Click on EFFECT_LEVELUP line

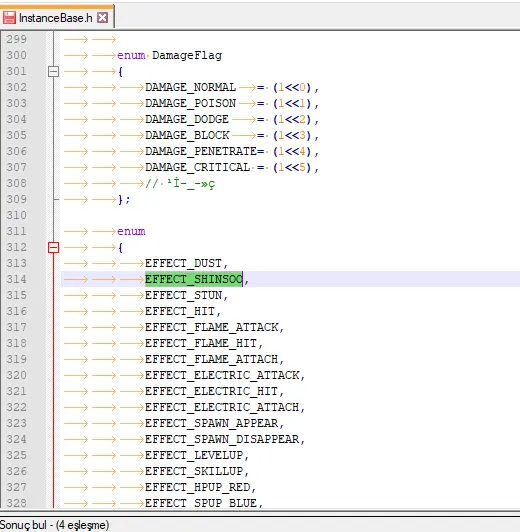(x=194, y=455)
